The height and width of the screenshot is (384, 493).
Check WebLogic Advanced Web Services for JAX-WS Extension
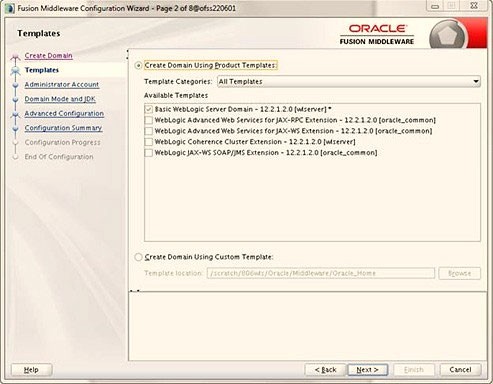click(149, 131)
